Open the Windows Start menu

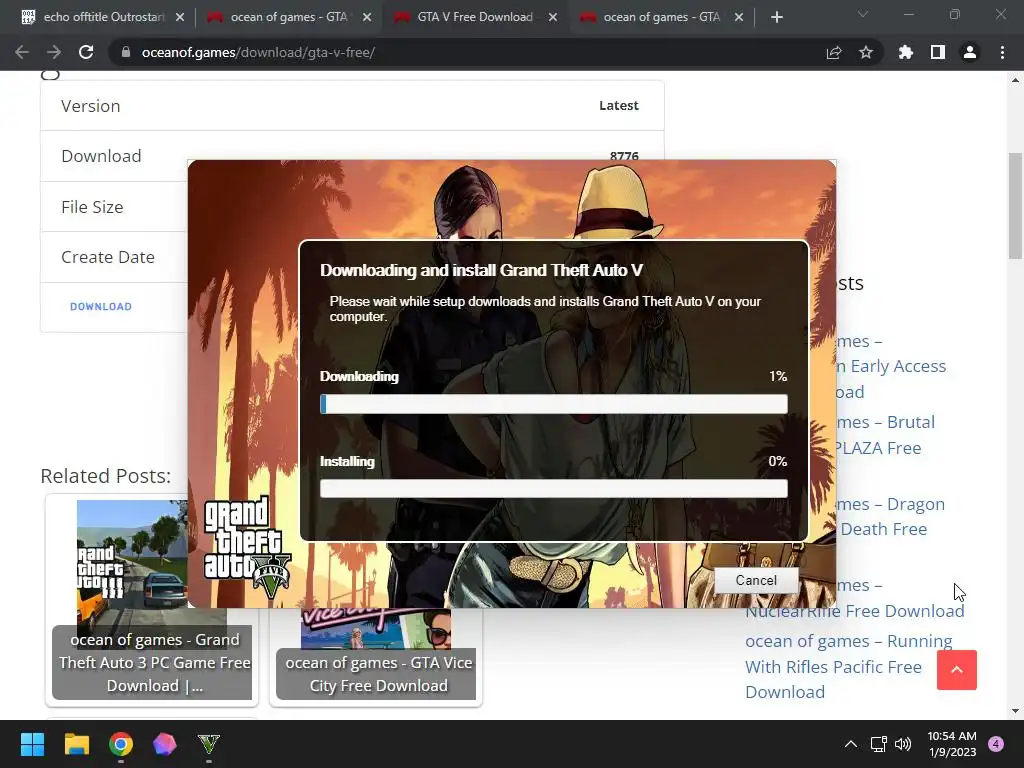click(32, 744)
